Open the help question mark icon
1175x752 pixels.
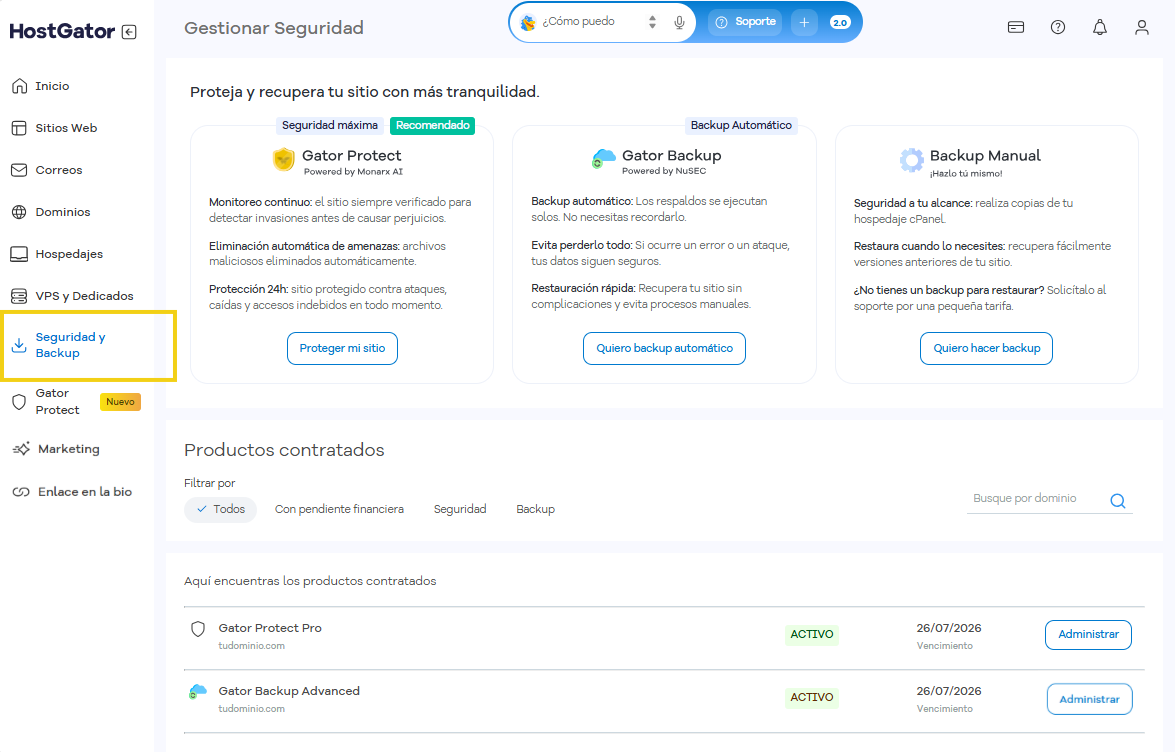pyautogui.click(x=1058, y=28)
